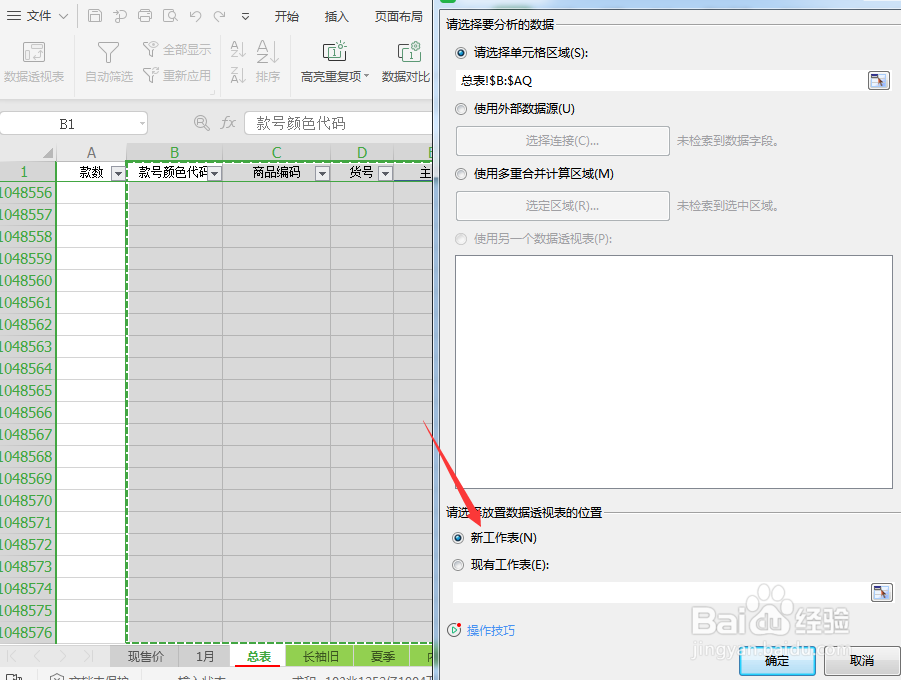Select the 新工作表(N) radio button
This screenshot has width=901, height=680.
point(460,537)
